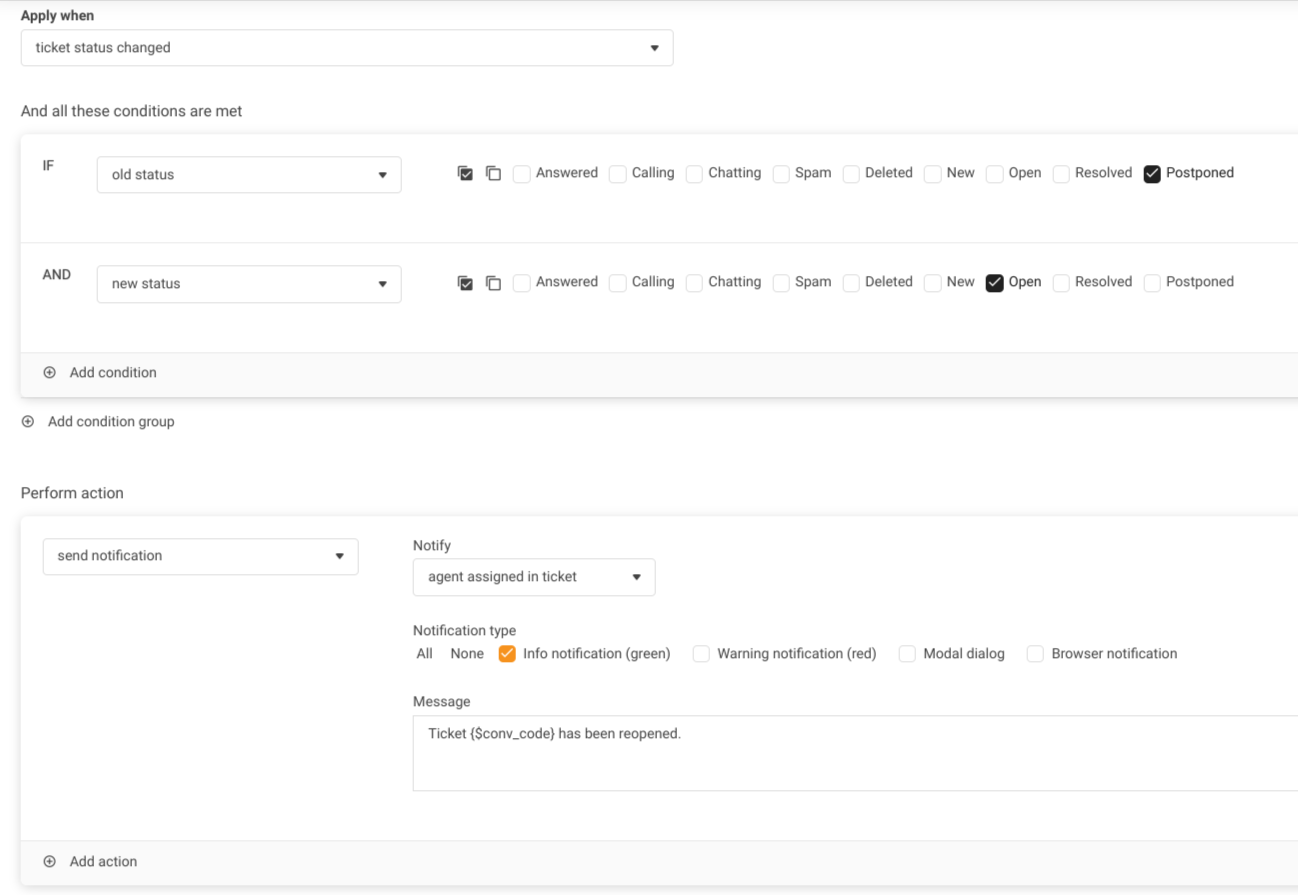The width and height of the screenshot is (1298, 895).
Task: Expand the 'send notification' action dropdown
Action: coord(200,556)
